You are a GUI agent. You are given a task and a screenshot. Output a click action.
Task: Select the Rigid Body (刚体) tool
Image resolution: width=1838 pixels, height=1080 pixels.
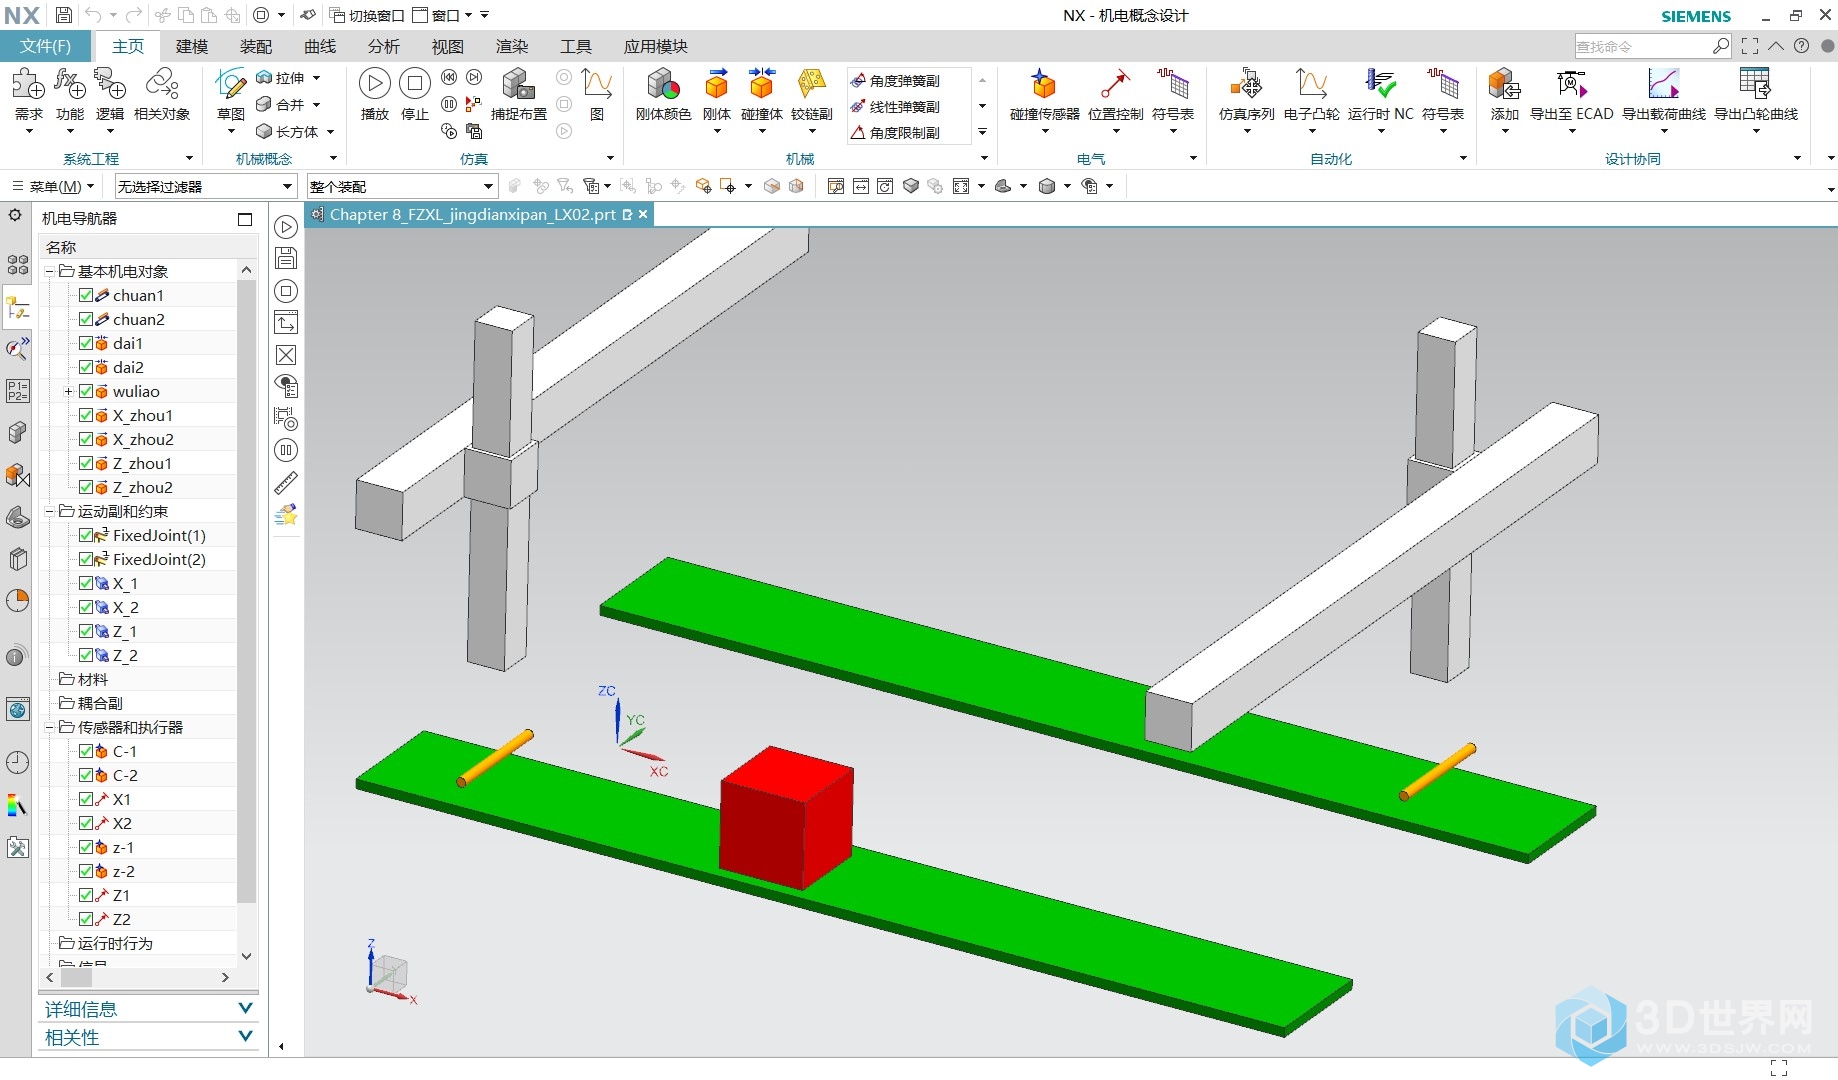(716, 95)
